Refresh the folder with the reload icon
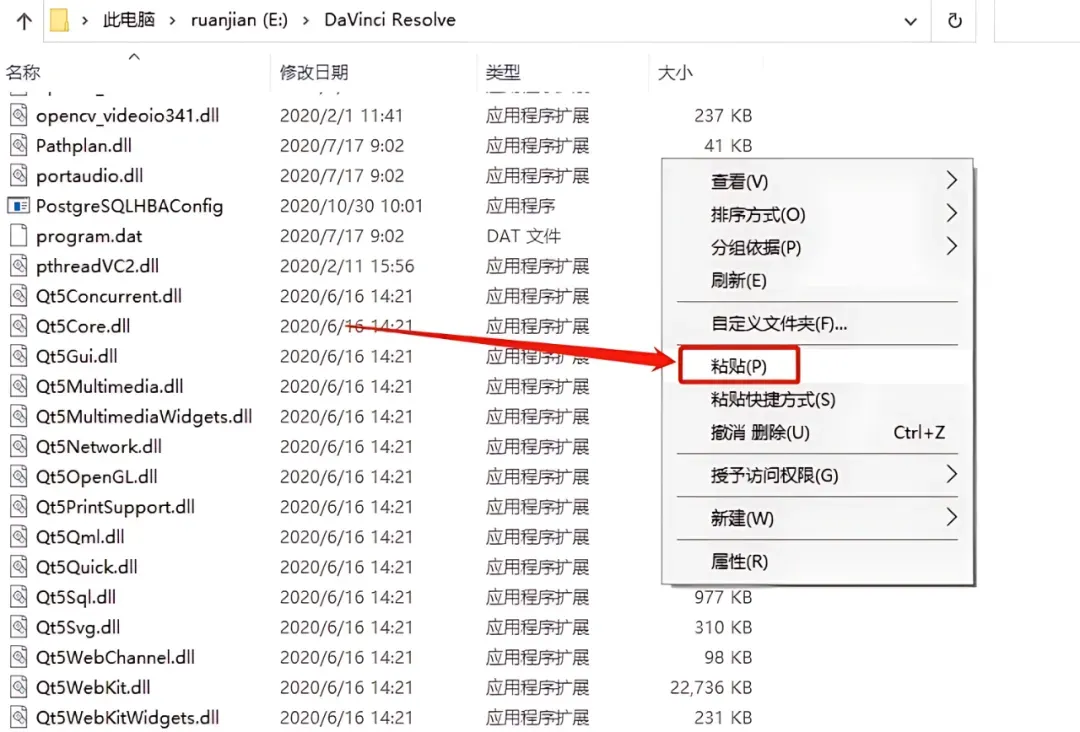Image resolution: width=1080 pixels, height=732 pixels. tap(954, 21)
